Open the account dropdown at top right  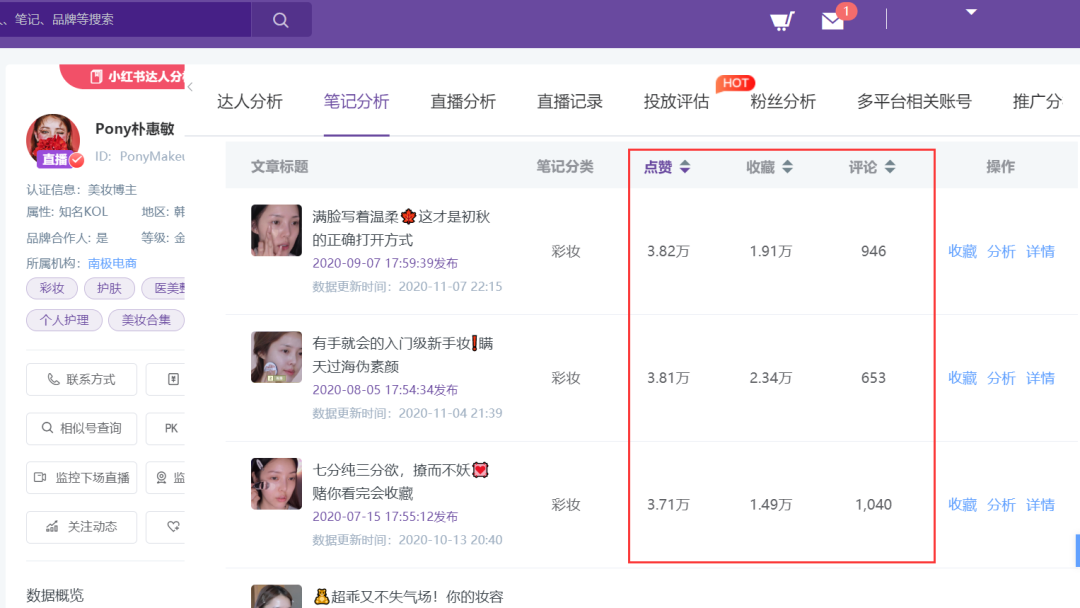point(969,12)
